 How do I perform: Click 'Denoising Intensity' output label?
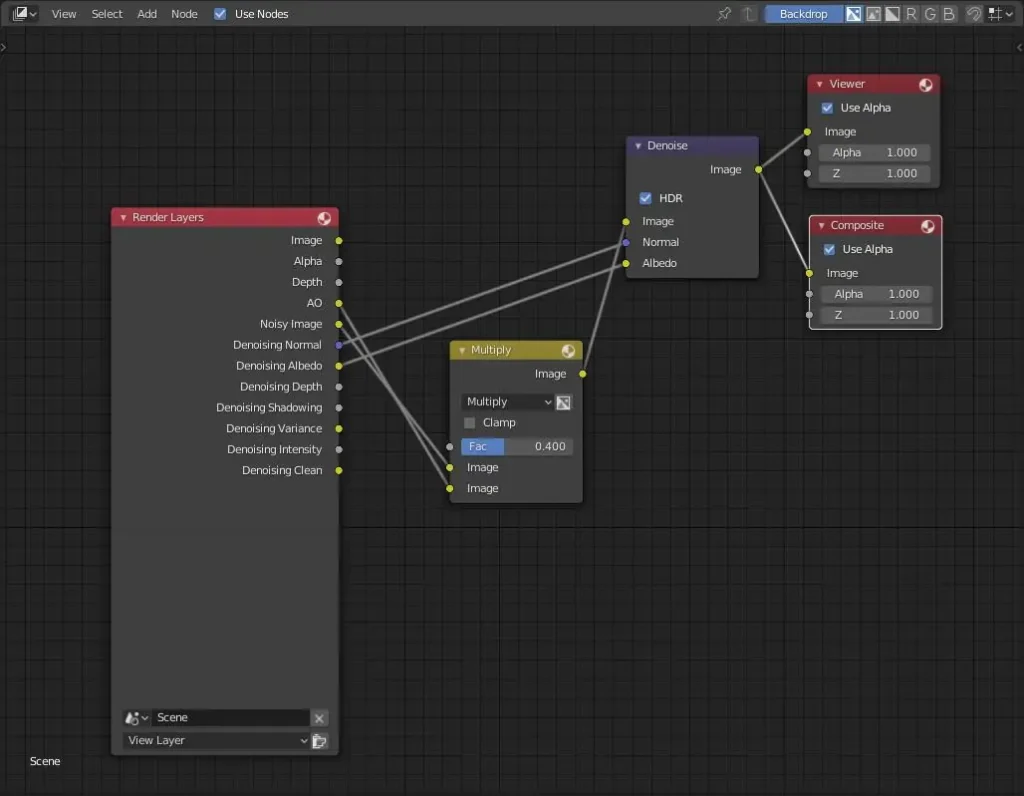pyautogui.click(x=274, y=450)
